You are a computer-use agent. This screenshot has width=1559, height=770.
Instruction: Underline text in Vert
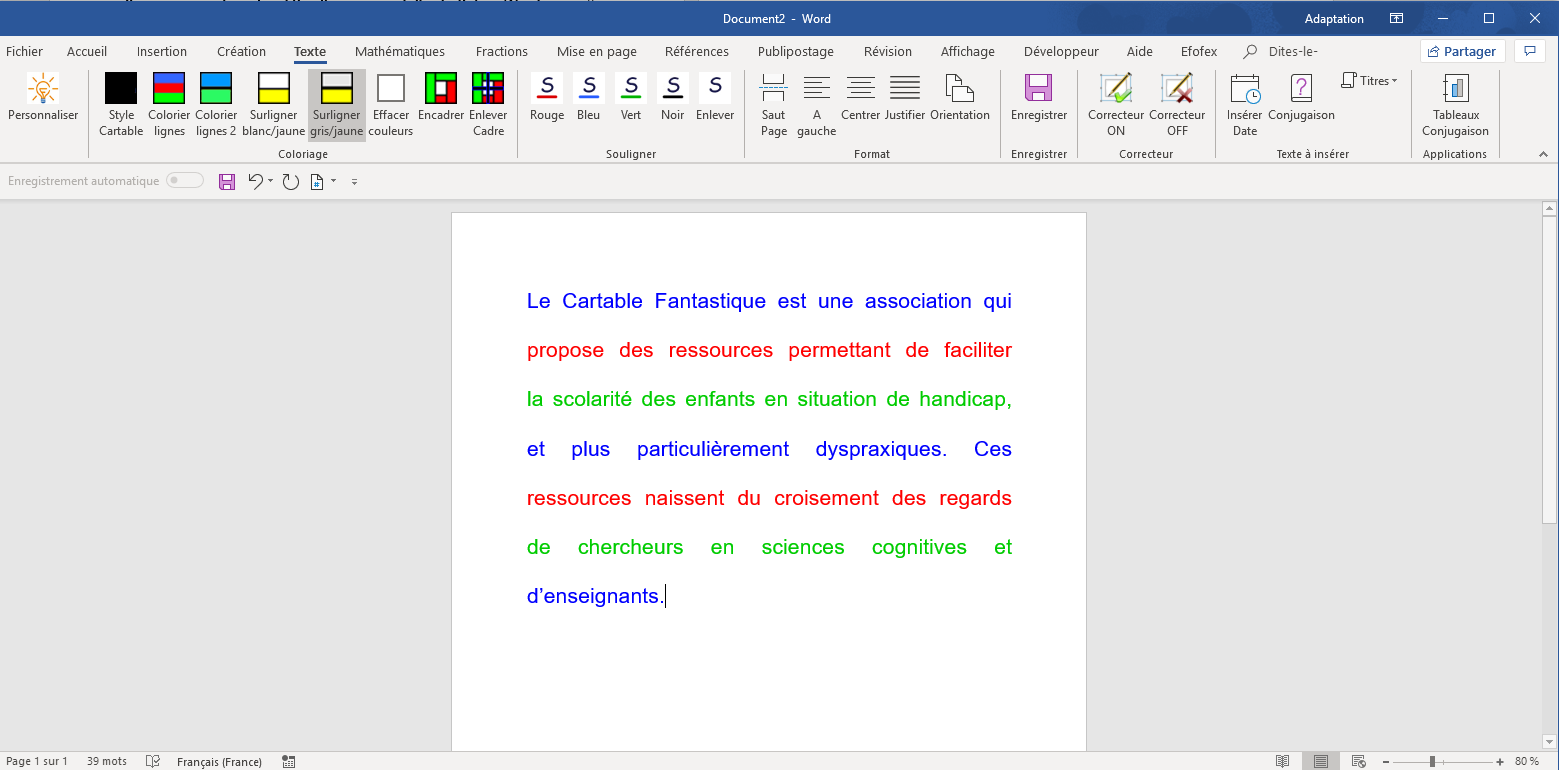pyautogui.click(x=631, y=97)
